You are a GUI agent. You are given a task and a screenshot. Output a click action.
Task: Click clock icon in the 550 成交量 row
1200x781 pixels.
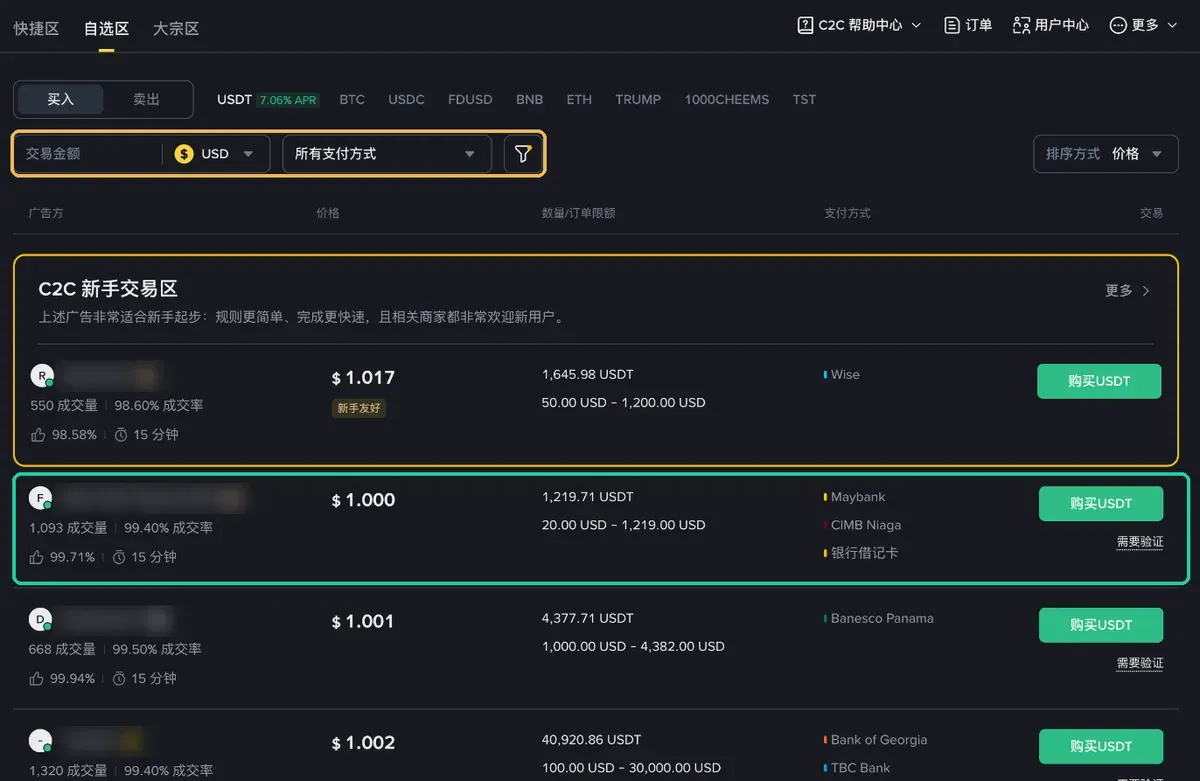(121, 435)
